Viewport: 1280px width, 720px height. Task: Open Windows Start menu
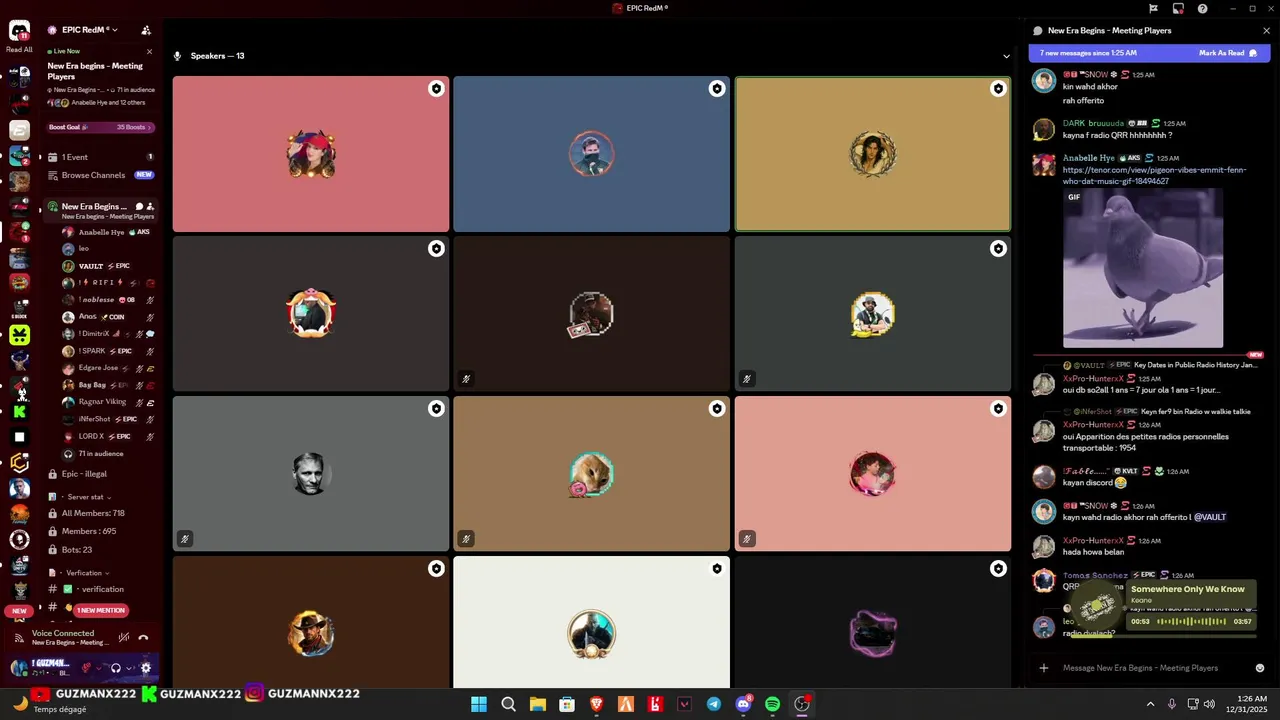pyautogui.click(x=479, y=704)
